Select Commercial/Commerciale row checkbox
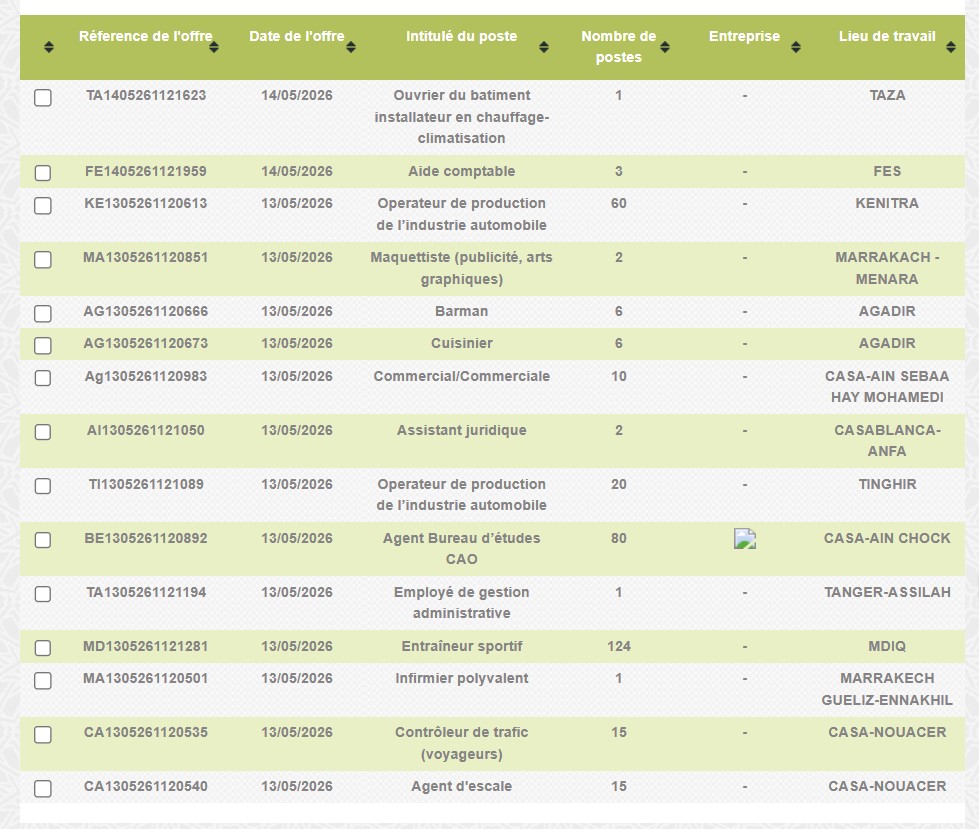The width and height of the screenshot is (979, 829). [x=42, y=378]
